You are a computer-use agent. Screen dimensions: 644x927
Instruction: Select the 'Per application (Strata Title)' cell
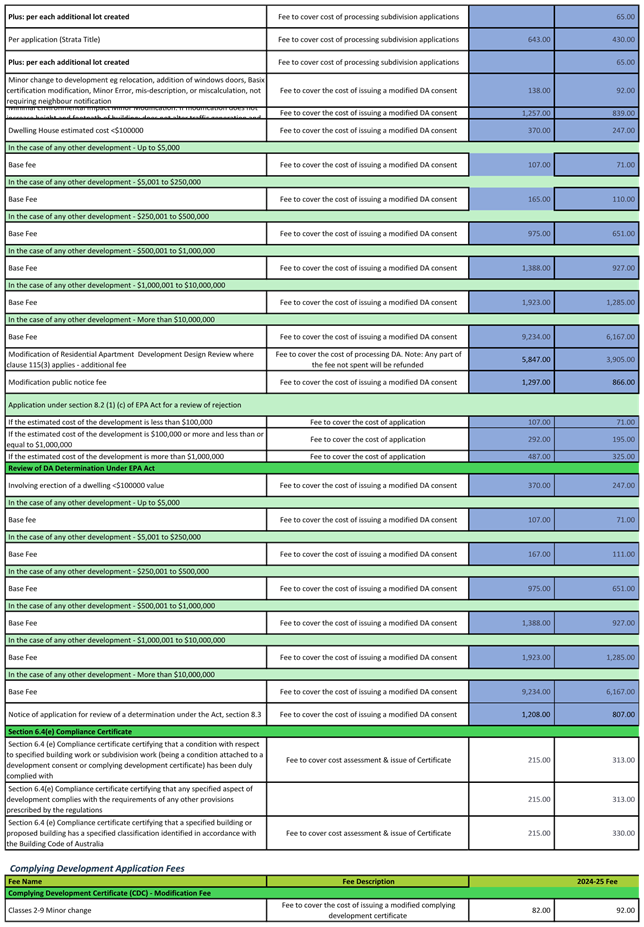click(136, 40)
